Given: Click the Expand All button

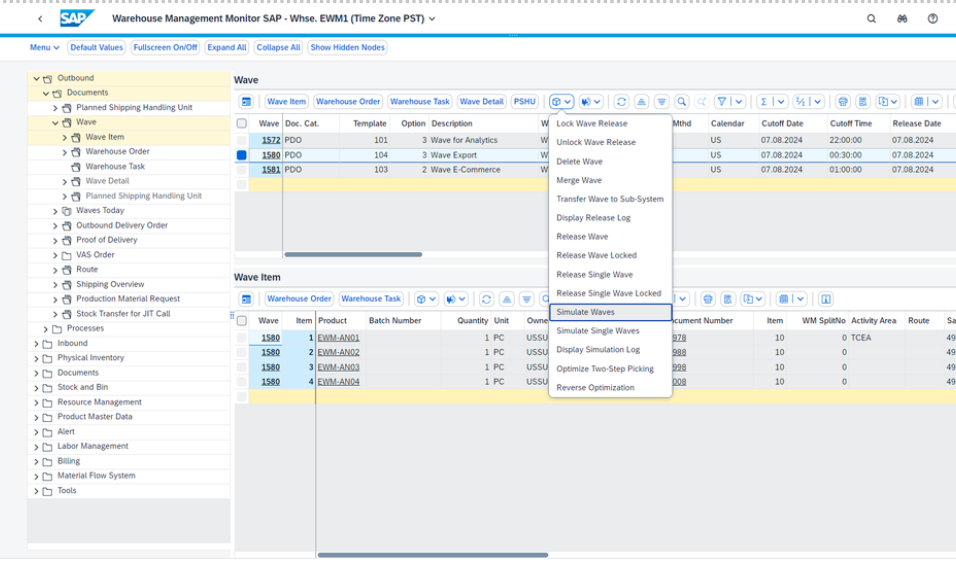Looking at the screenshot, I should (227, 47).
